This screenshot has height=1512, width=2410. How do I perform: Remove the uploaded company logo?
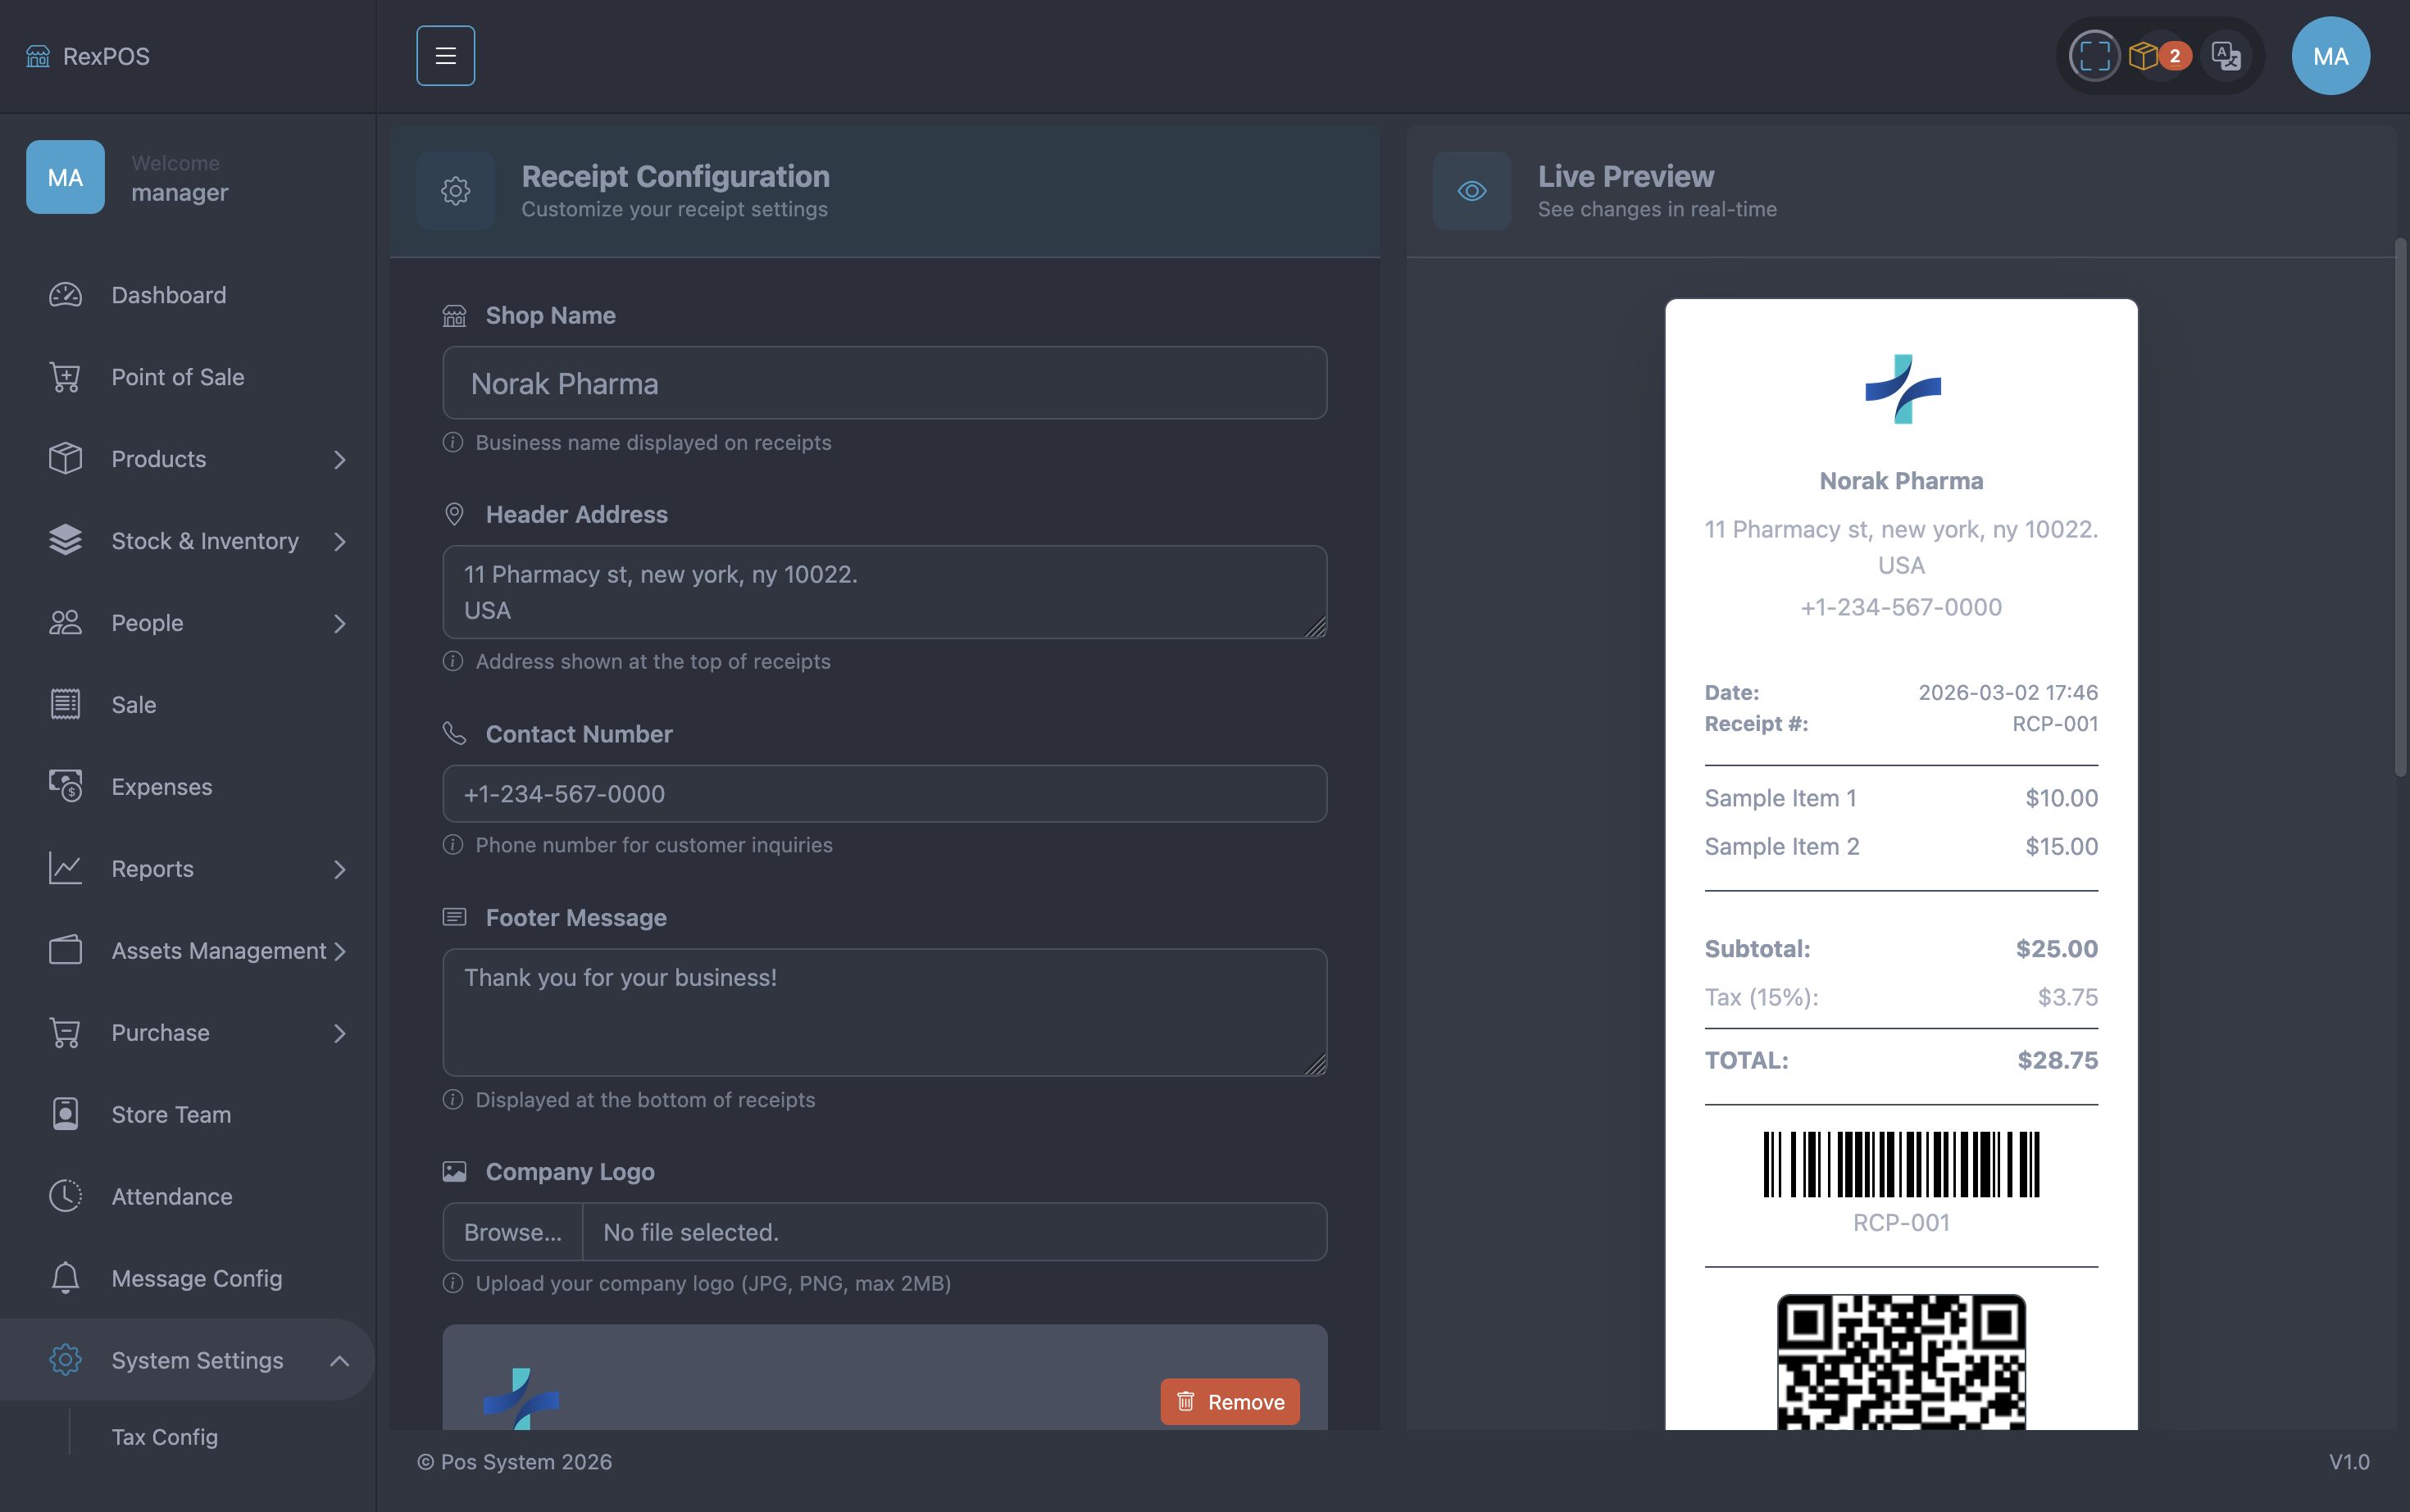point(1229,1402)
